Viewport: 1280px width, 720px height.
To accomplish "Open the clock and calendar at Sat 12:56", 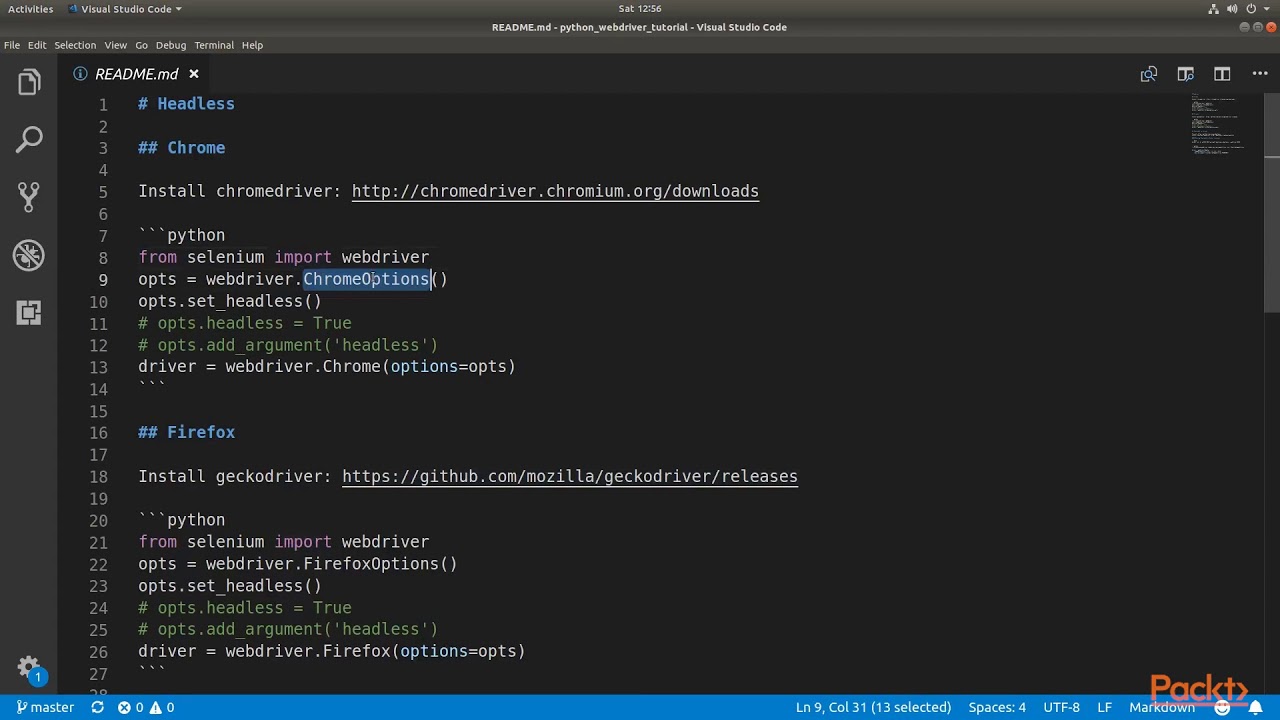I will click(x=640, y=9).
